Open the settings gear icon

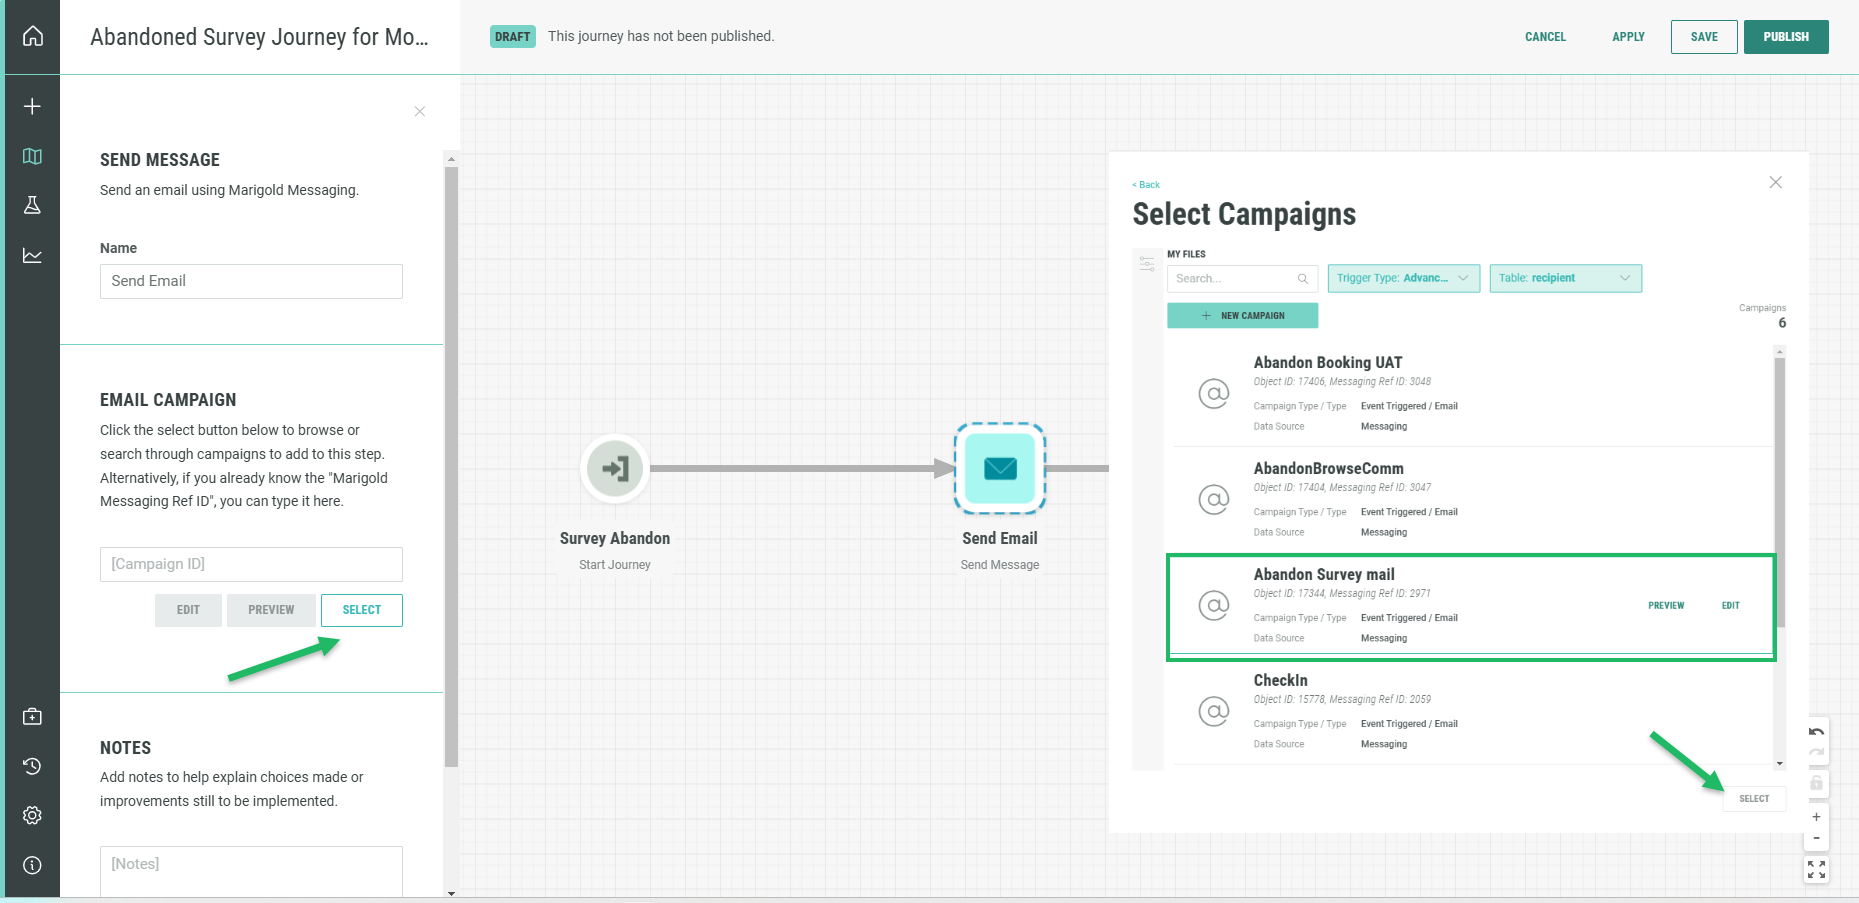click(32, 815)
